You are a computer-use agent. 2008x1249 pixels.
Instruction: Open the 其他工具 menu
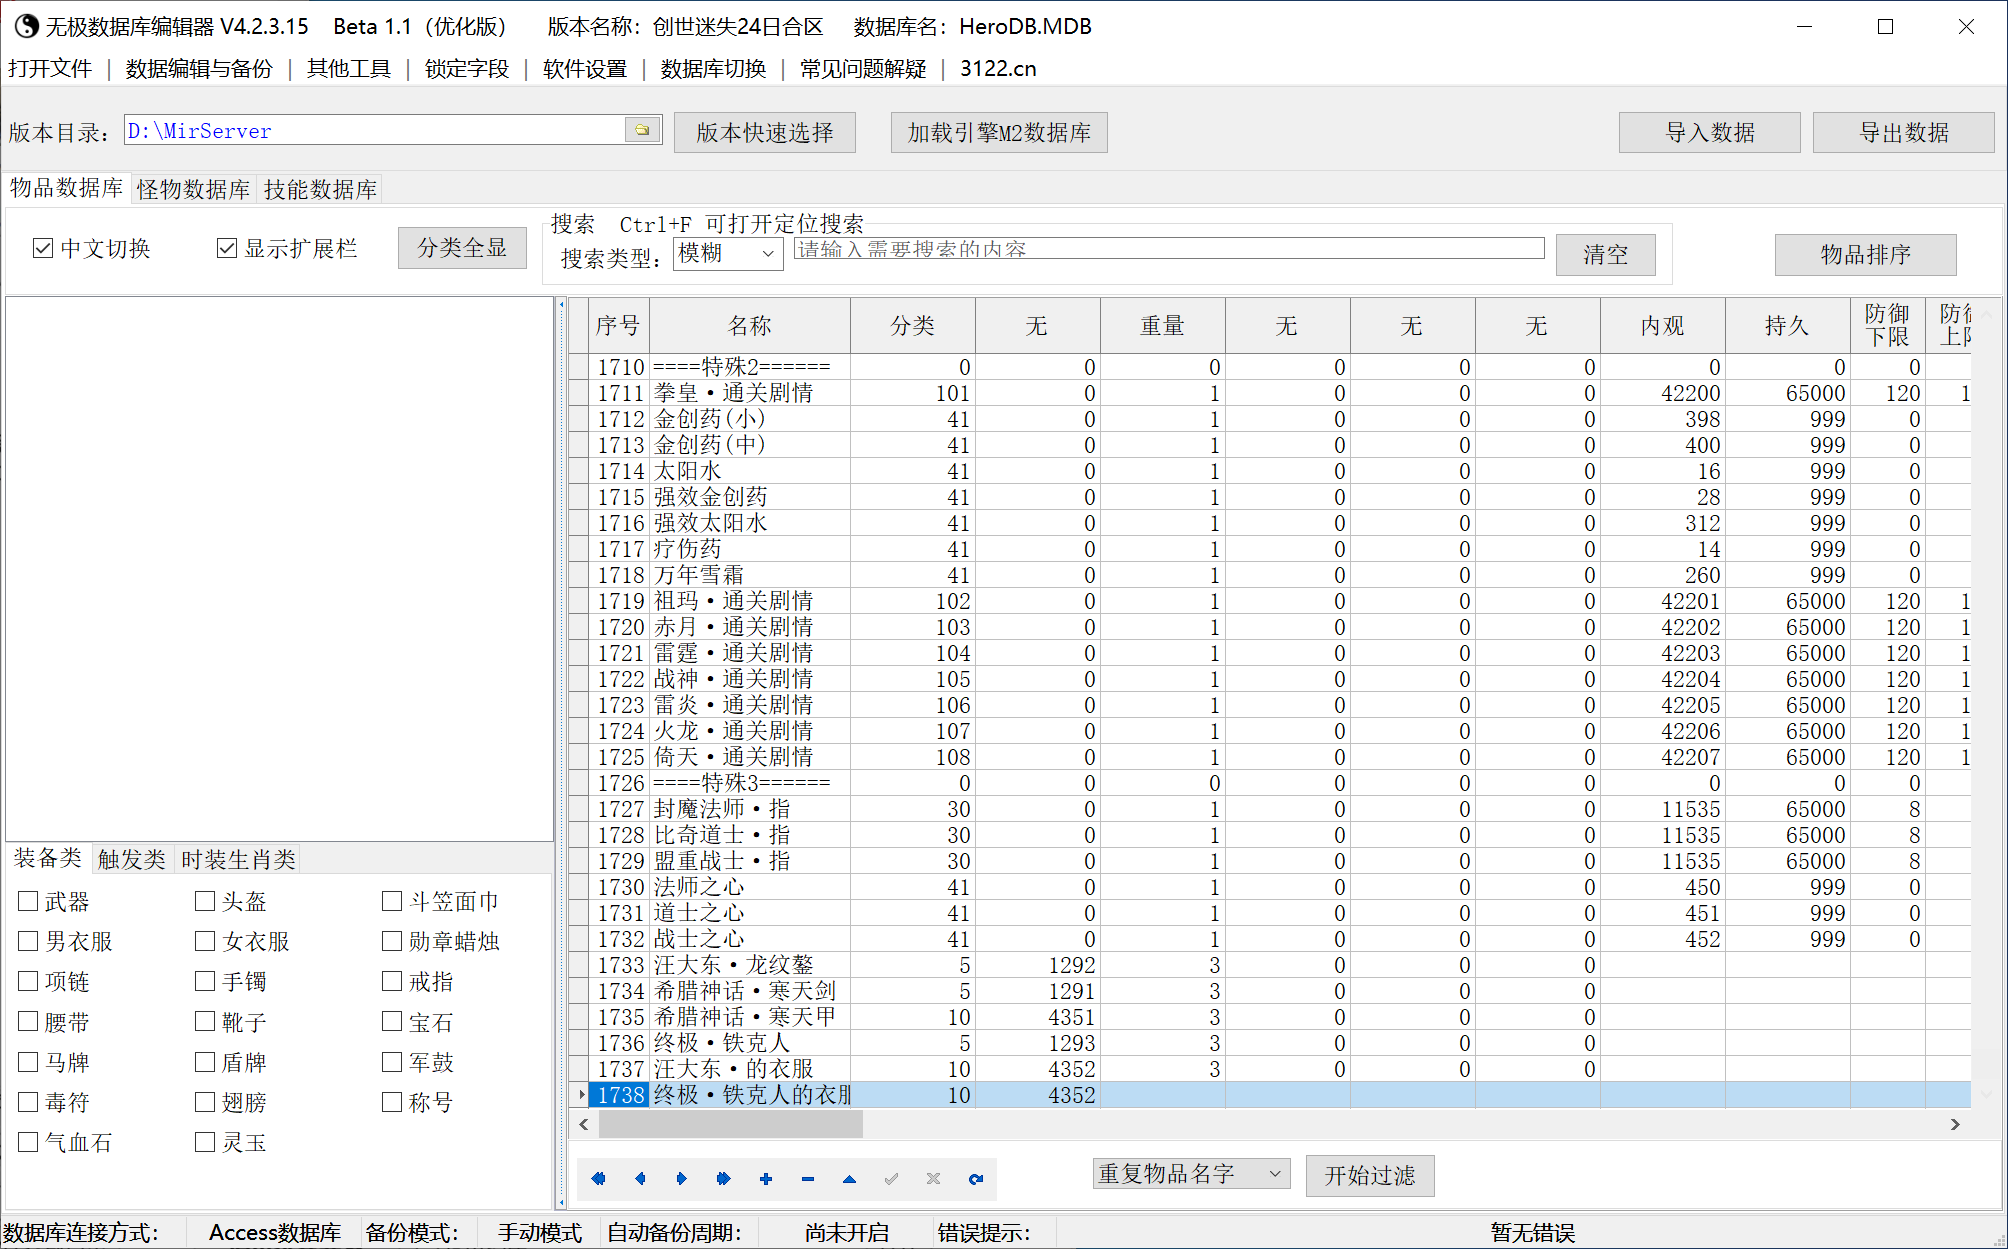click(349, 68)
